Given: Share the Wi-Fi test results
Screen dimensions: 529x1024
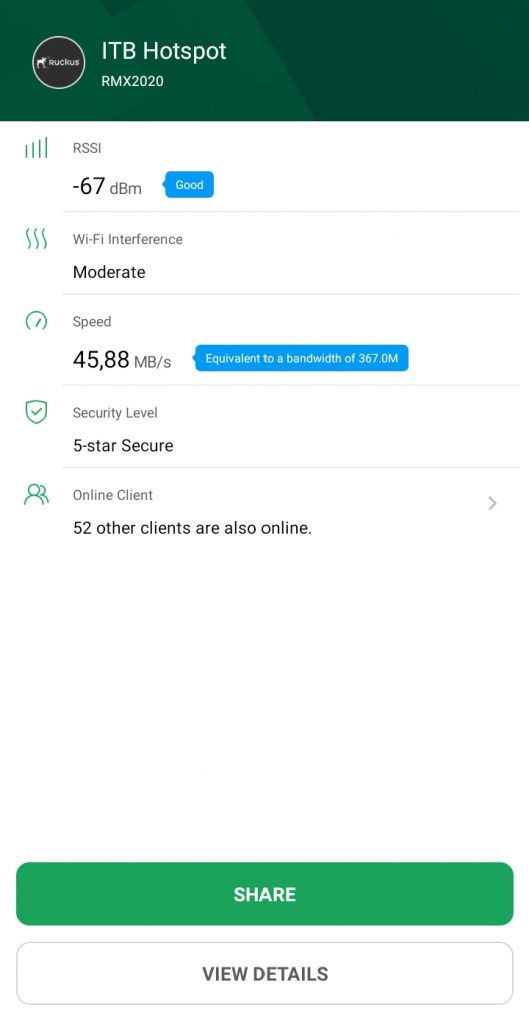Looking at the screenshot, I should tap(264, 894).
